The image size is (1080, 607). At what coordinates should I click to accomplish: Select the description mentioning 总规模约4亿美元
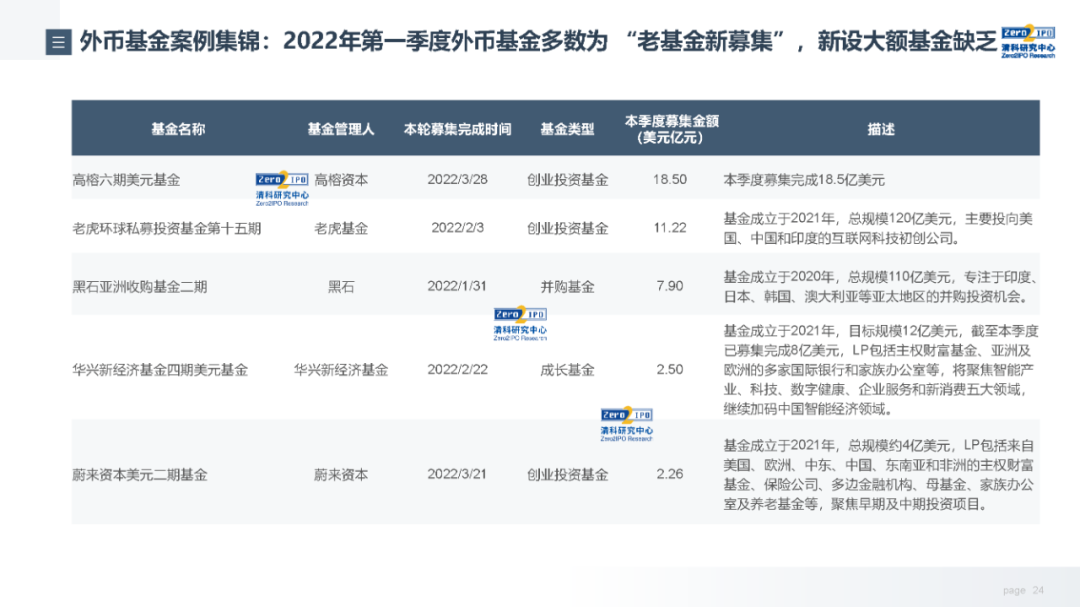879,475
